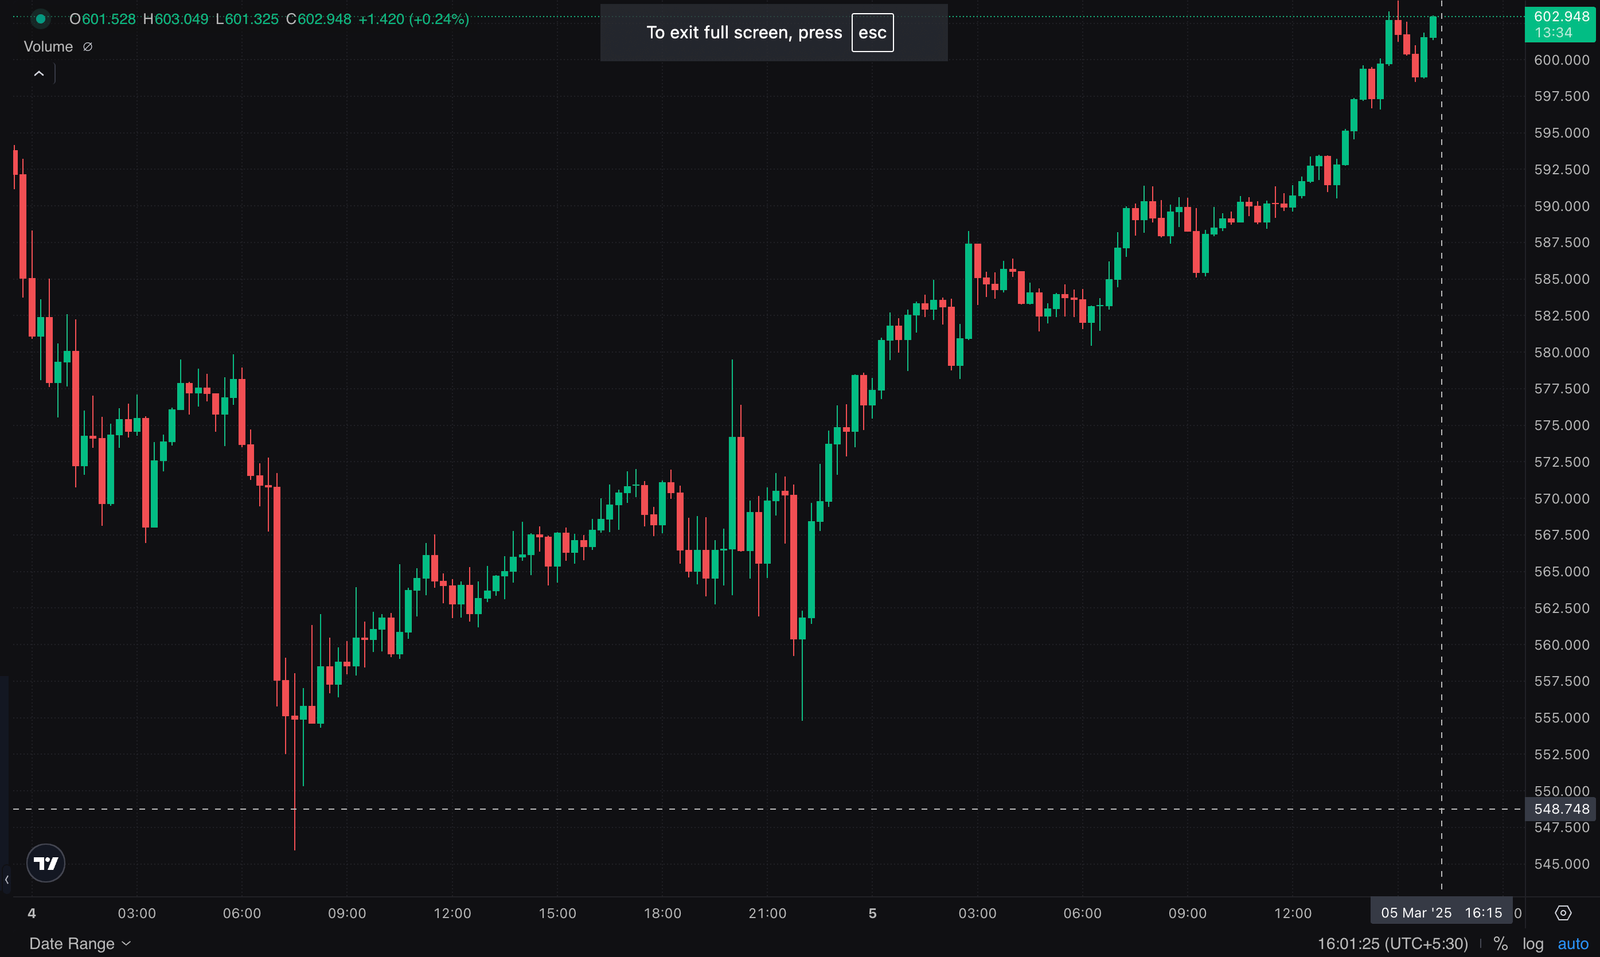Click the TradingView logo on the chart

[x=46, y=863]
